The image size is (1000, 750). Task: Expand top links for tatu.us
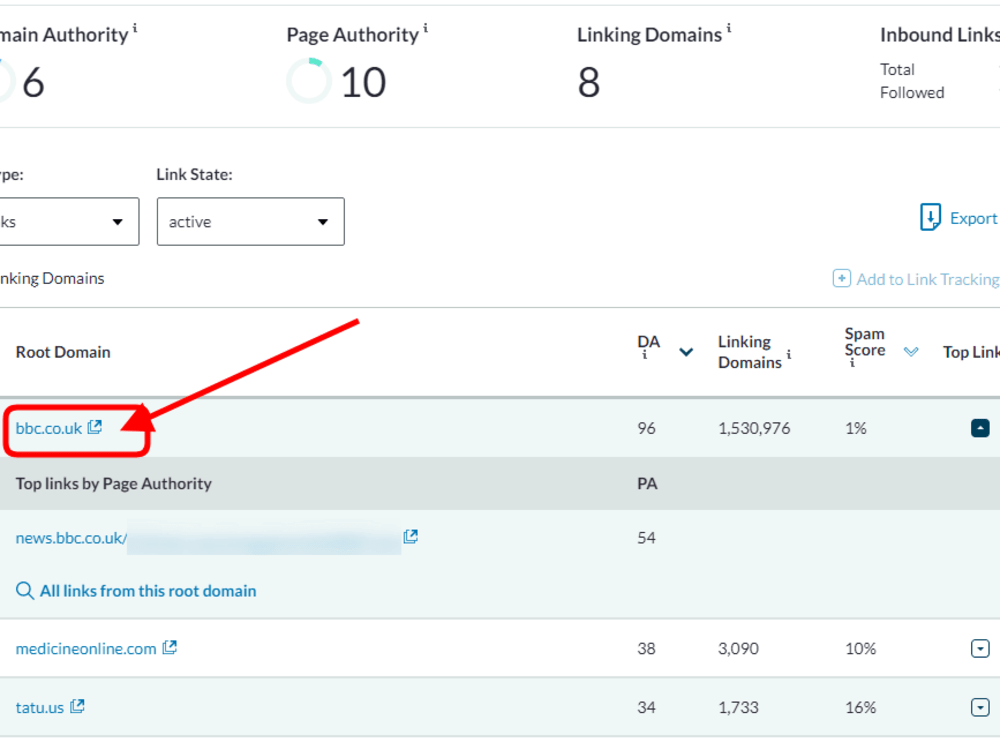pyautogui.click(x=980, y=707)
